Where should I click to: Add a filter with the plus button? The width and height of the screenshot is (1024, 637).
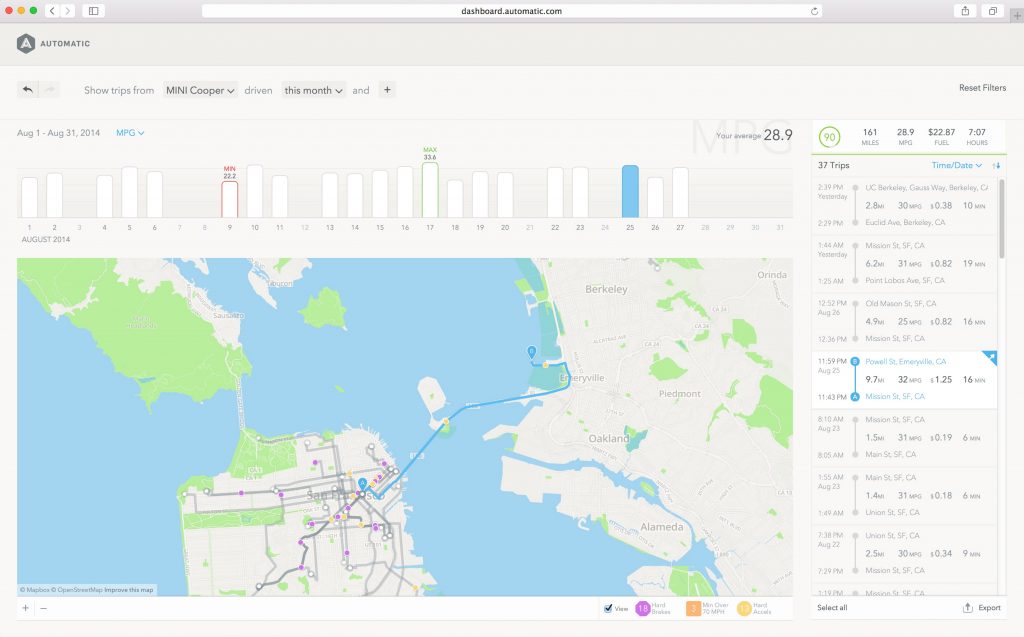tap(387, 90)
